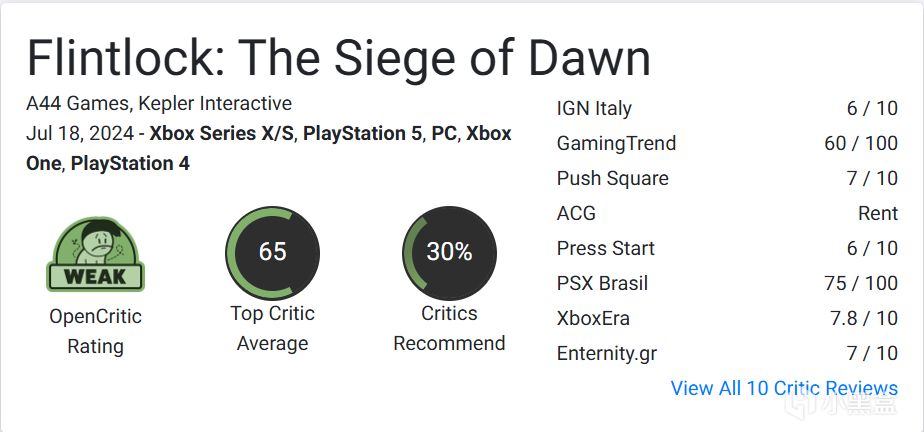Select the PC platform link

(444, 134)
